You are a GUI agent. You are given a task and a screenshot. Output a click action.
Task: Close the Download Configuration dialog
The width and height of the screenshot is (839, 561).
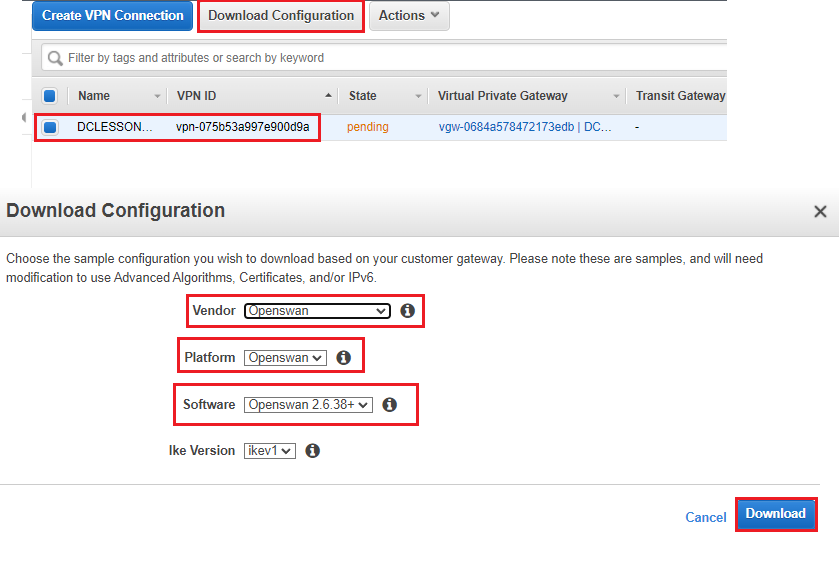click(x=820, y=211)
